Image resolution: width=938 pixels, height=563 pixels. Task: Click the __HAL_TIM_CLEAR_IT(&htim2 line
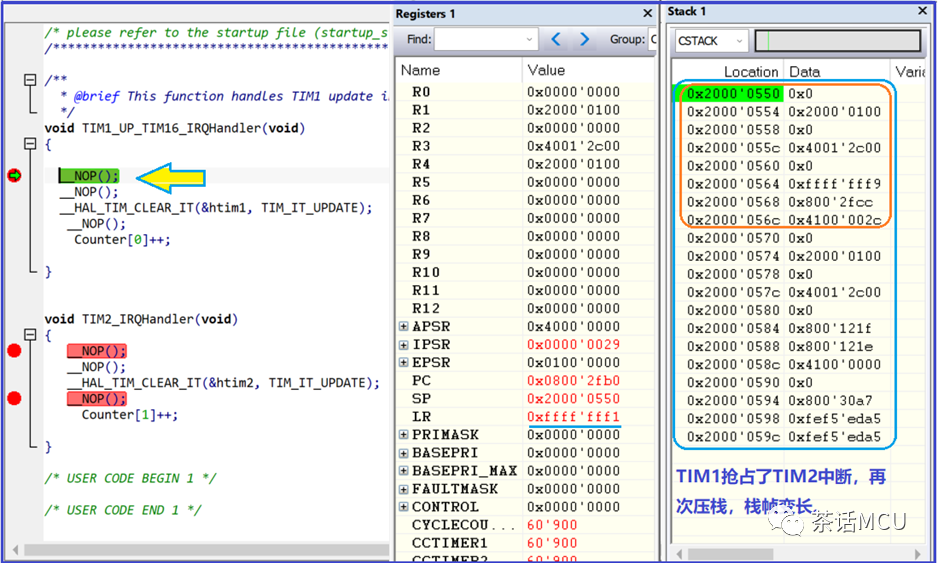pyautogui.click(x=223, y=382)
